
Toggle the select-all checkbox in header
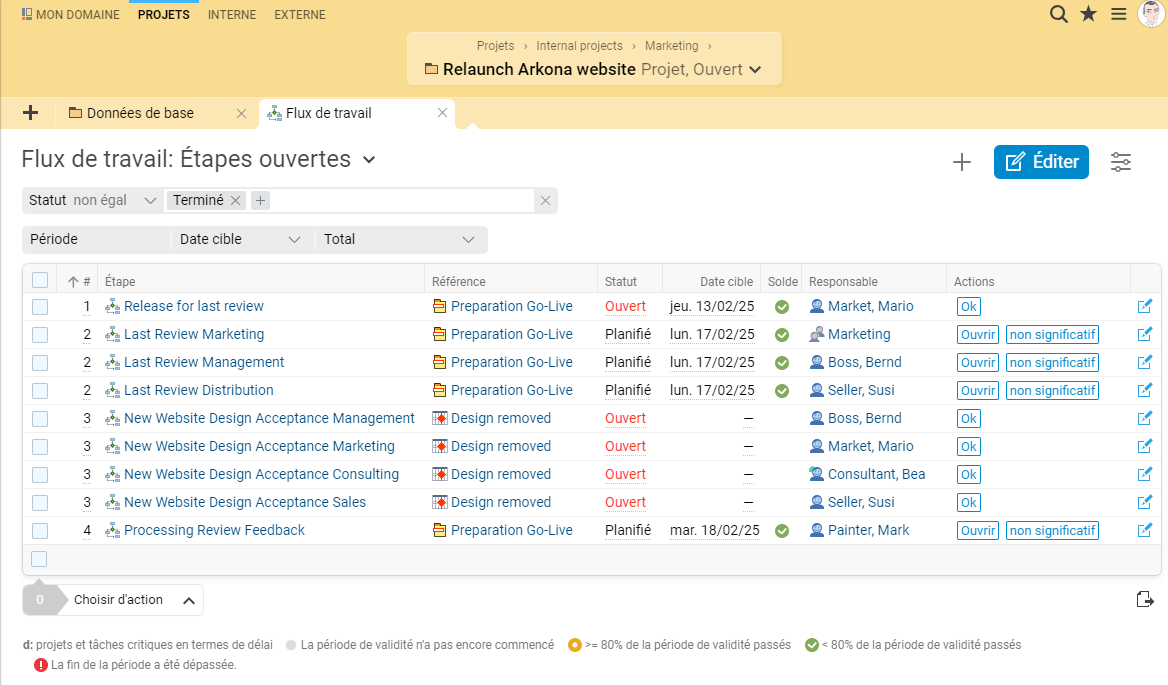(x=40, y=280)
